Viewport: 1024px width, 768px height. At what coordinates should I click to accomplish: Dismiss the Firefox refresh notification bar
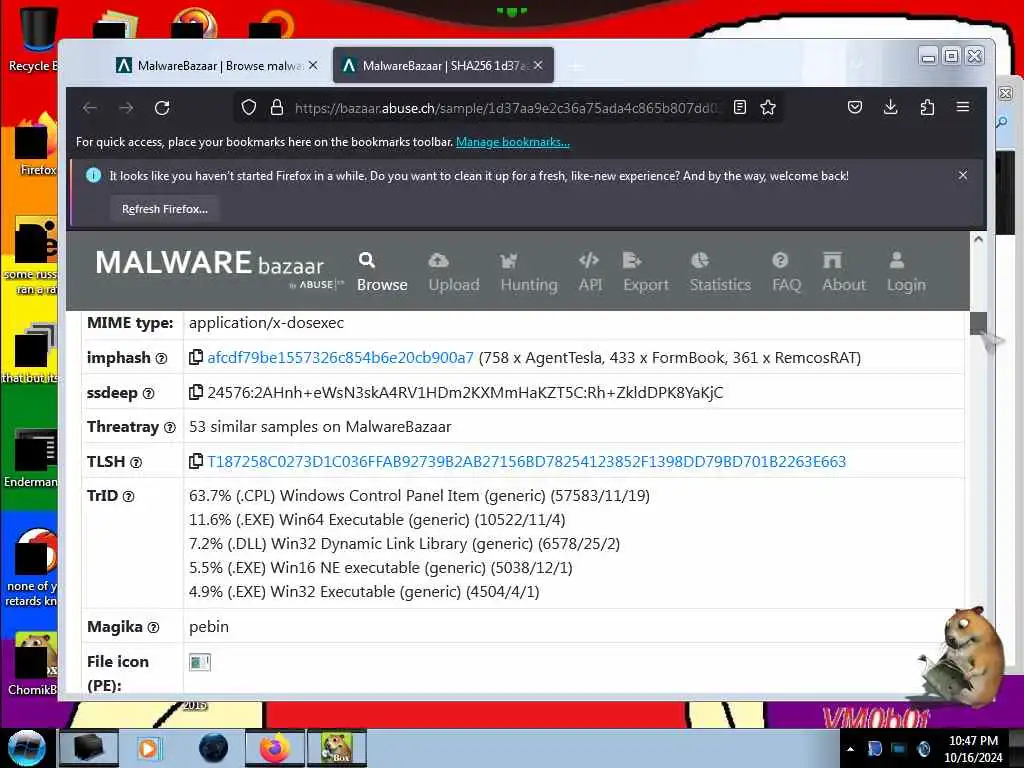(963, 175)
